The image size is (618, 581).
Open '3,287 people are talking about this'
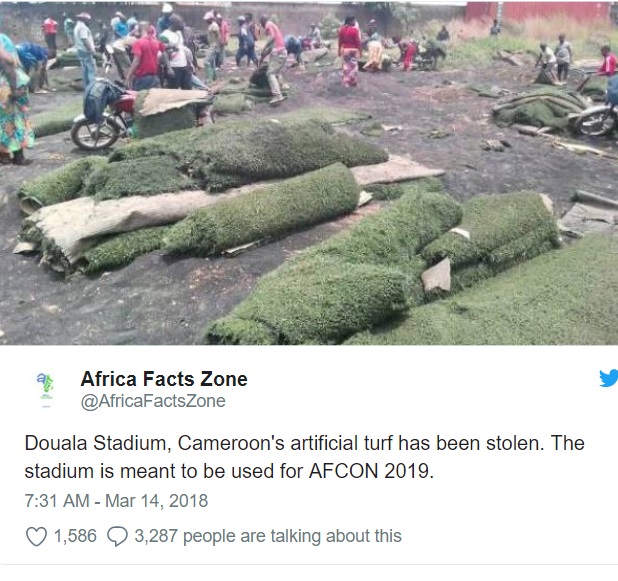click(268, 536)
